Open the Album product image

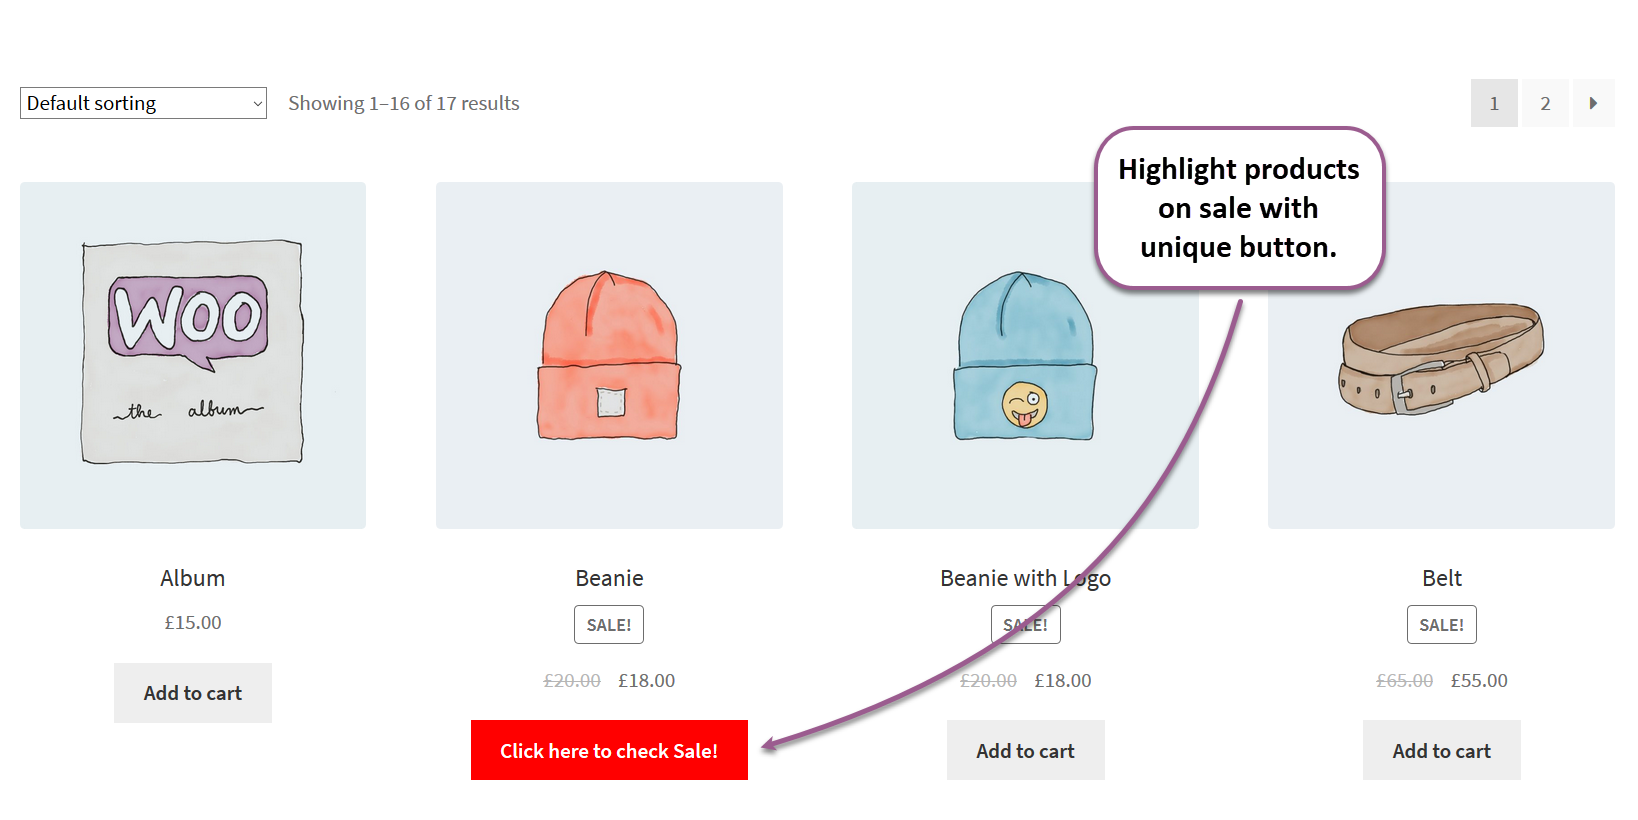192,354
